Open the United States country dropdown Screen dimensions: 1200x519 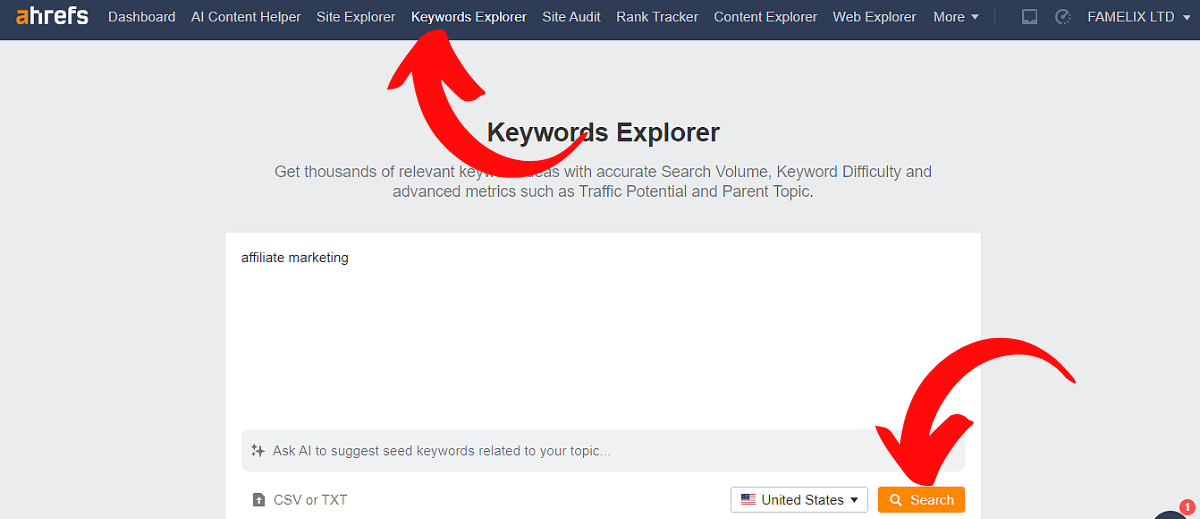click(799, 500)
